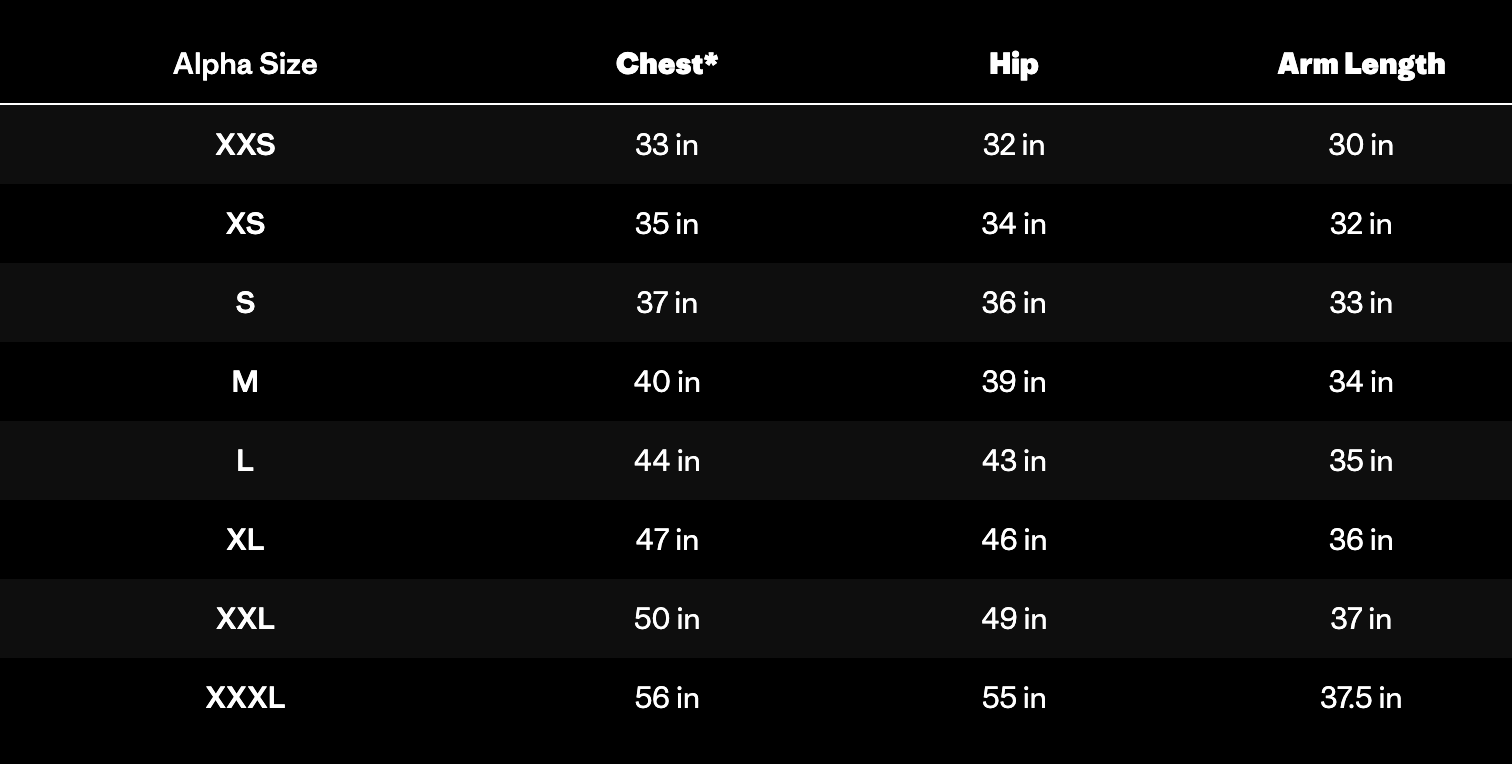Viewport: 1512px width, 764px height.
Task: Select the L size row label
Action: pos(245,461)
